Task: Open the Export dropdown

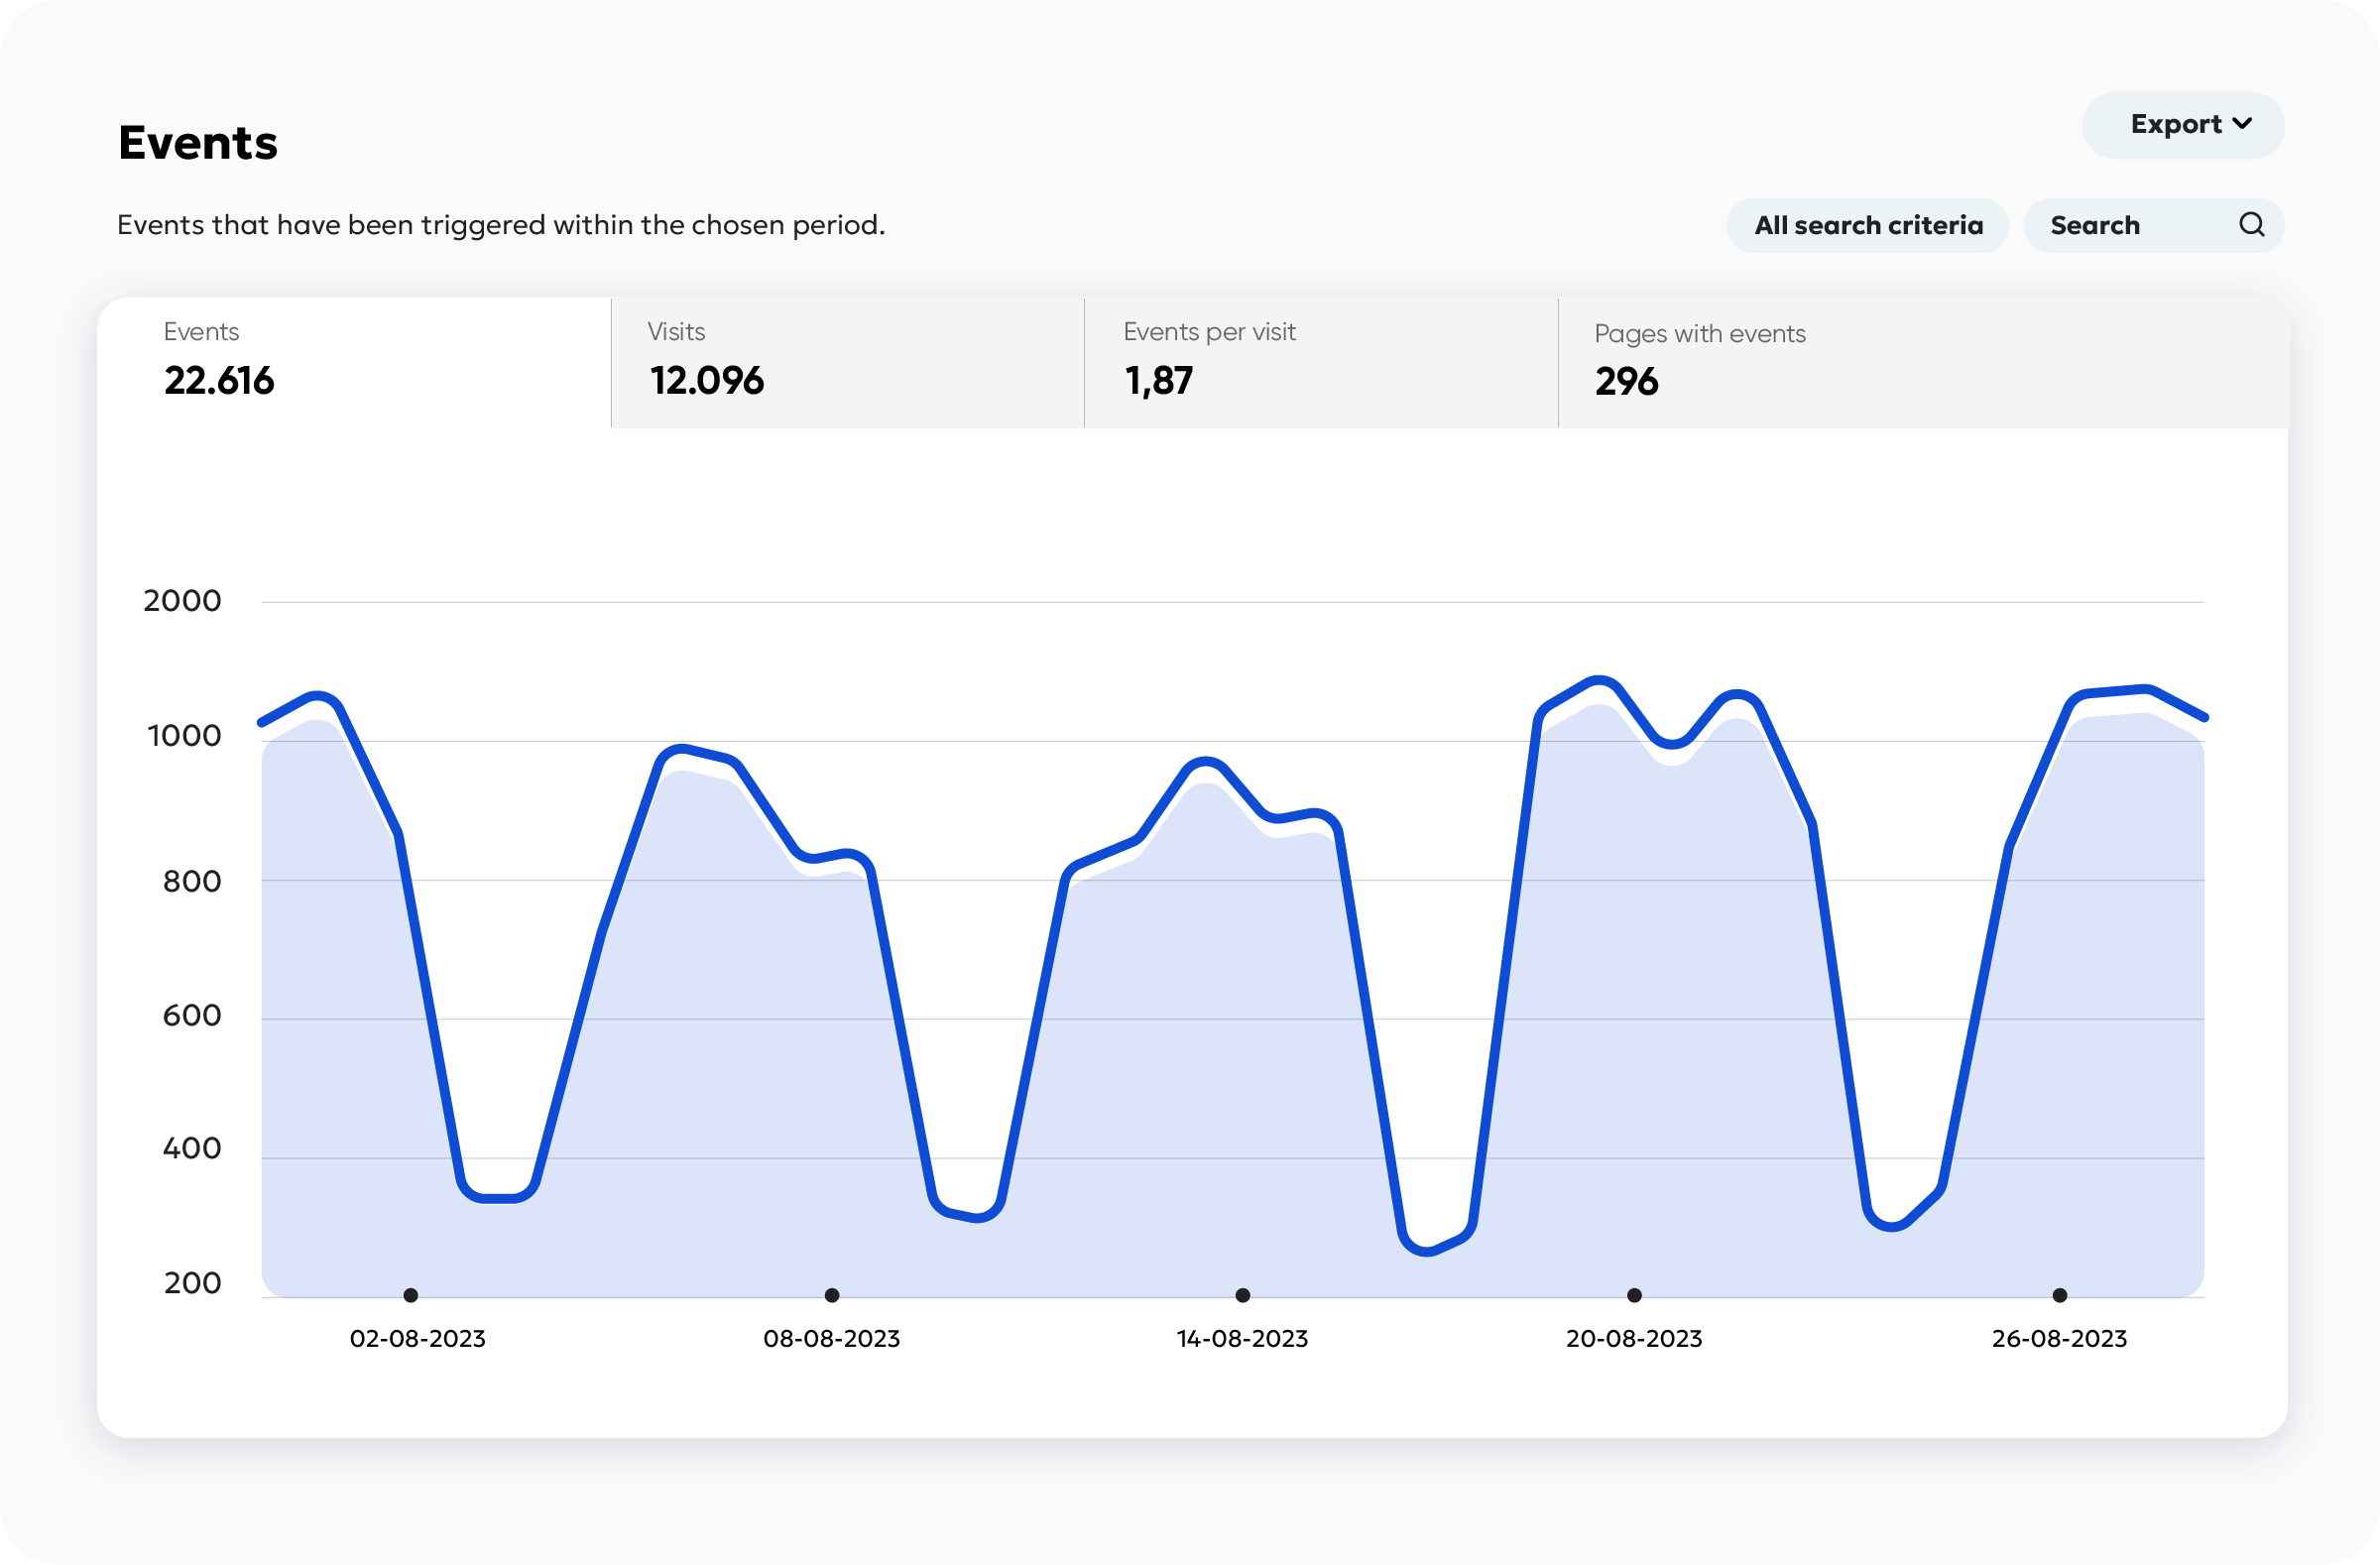Action: click(x=2181, y=125)
